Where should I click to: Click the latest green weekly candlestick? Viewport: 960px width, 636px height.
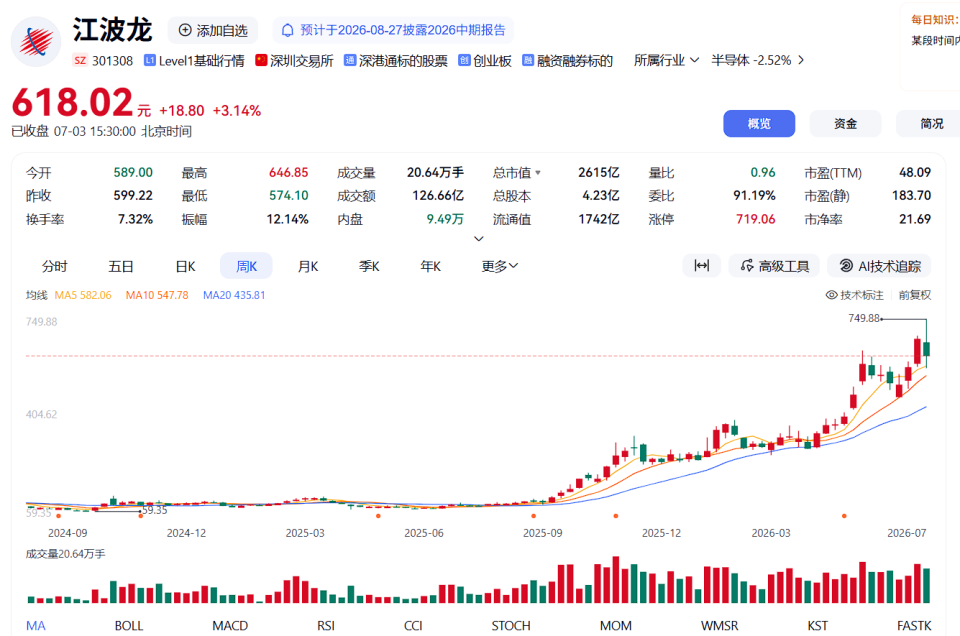pyautogui.click(x=926, y=349)
